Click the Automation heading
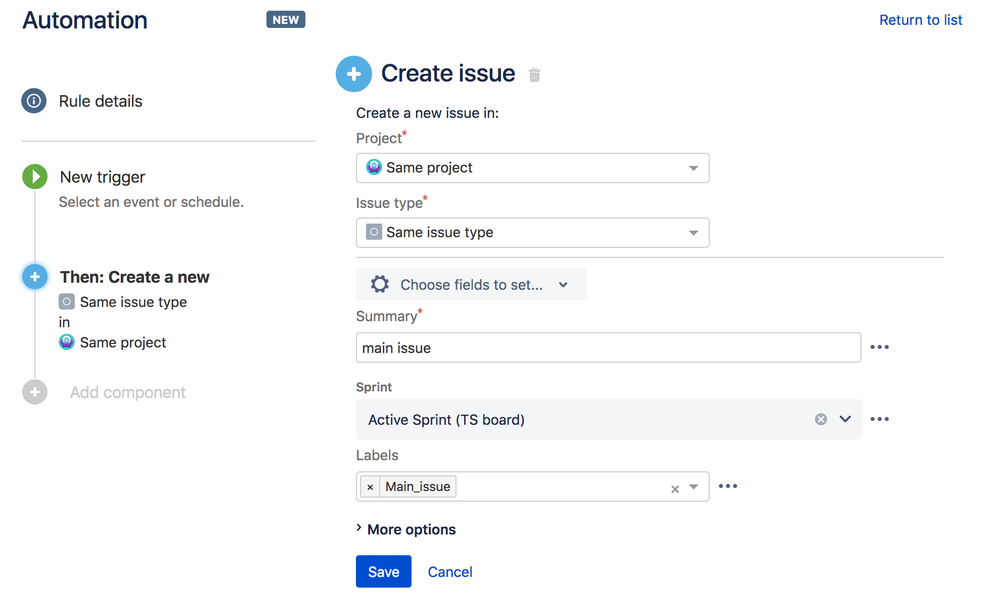Image resolution: width=999 pixels, height=615 pixels. (x=85, y=20)
